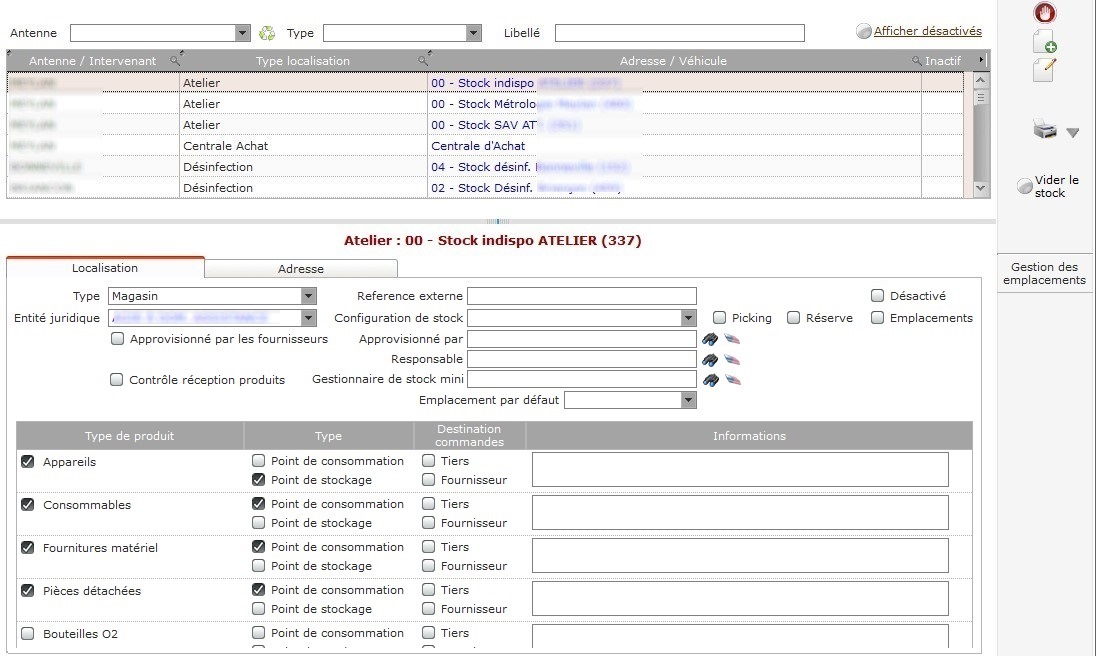Open the Type filter dropdown at top
1097x656 pixels.
[x=474, y=33]
